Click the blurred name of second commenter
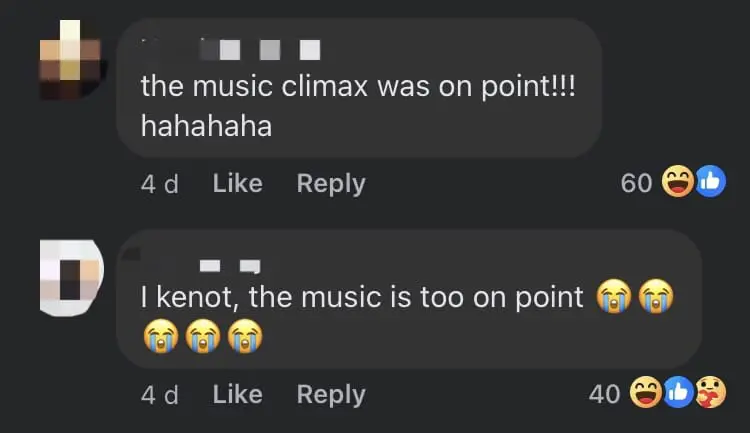Screen dimensions: 750x433 [x=229, y=265]
